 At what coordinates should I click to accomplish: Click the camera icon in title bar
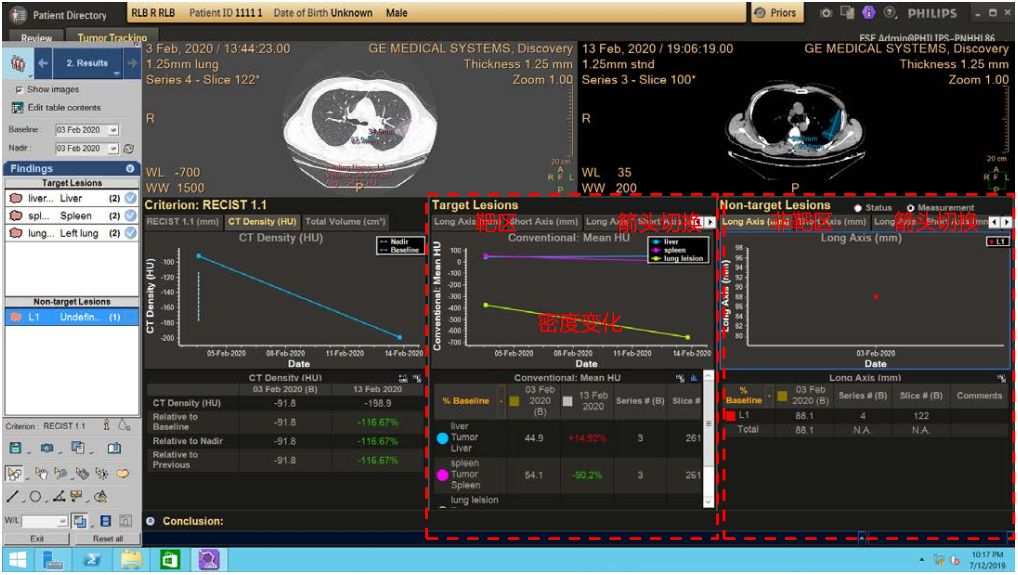pos(826,13)
